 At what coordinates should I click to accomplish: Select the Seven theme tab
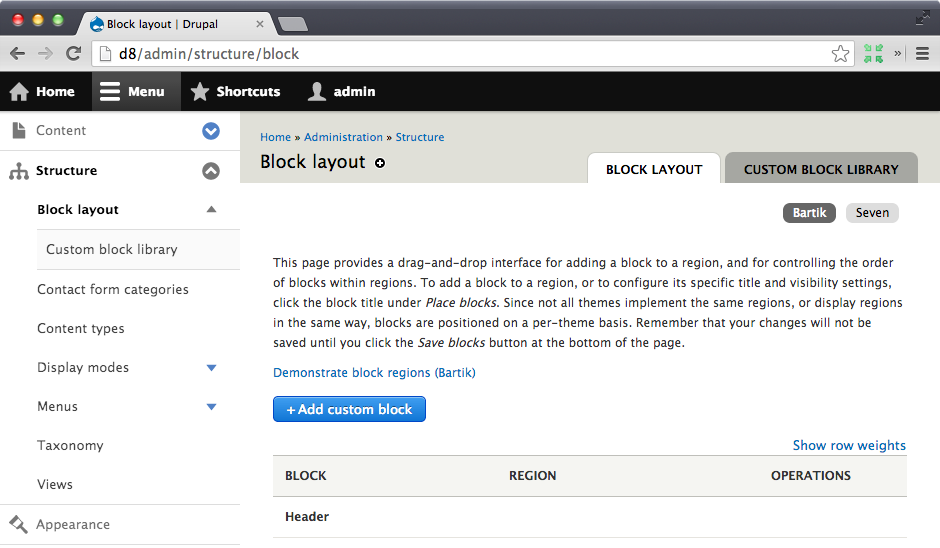pyautogui.click(x=872, y=213)
